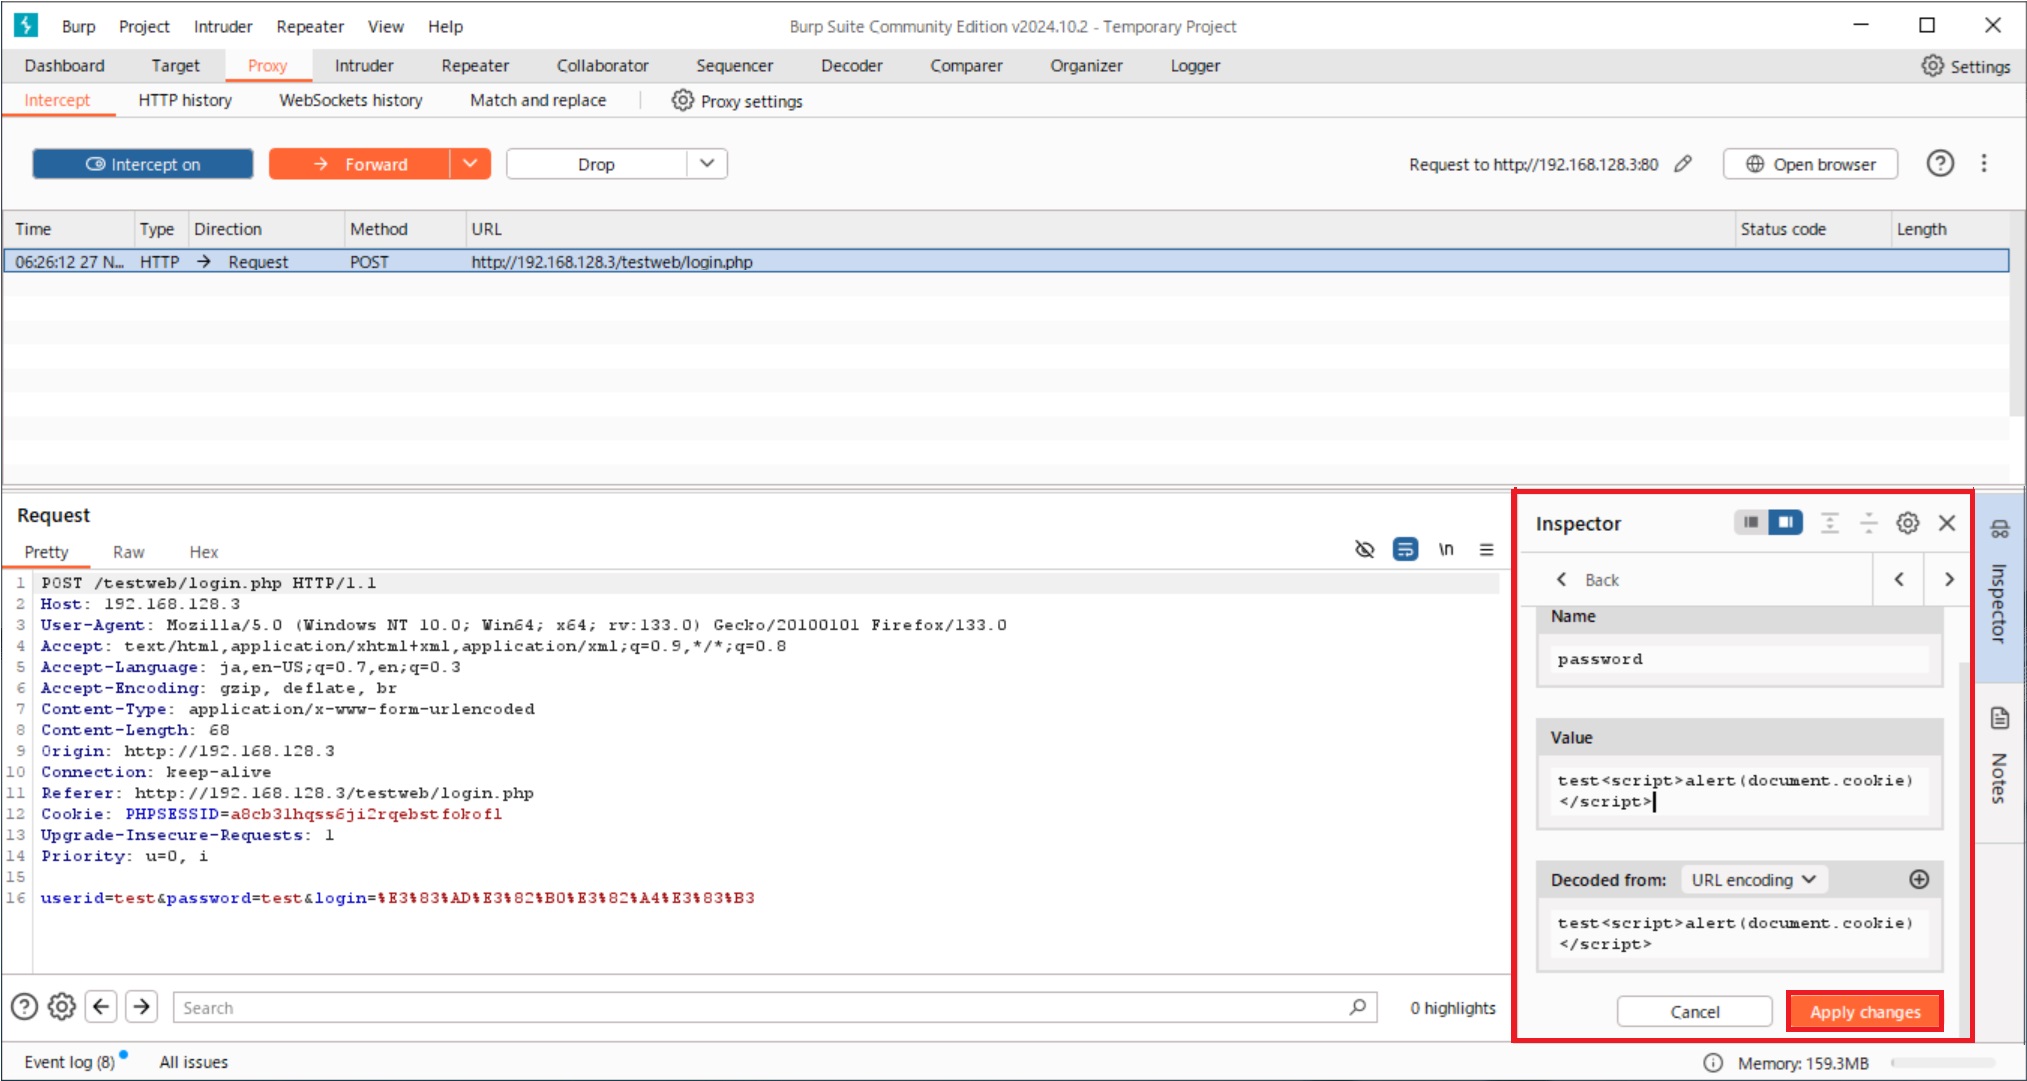This screenshot has height=1081, width=2027.
Task: Open Inspector settings gear
Action: (x=1908, y=522)
